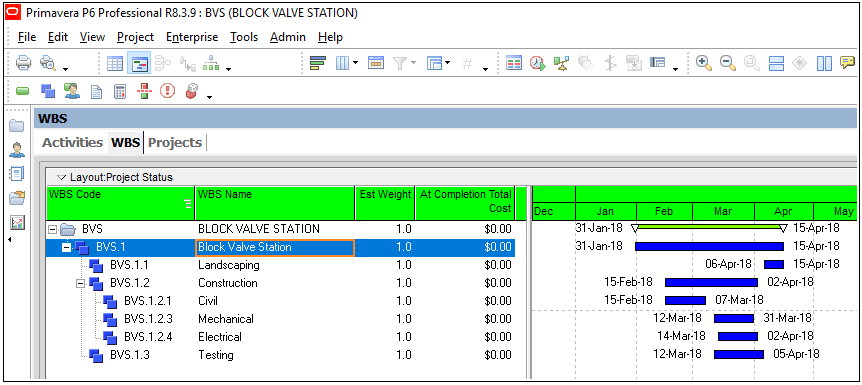
Task: Click the two-column split layout icon
Action: pos(824,63)
